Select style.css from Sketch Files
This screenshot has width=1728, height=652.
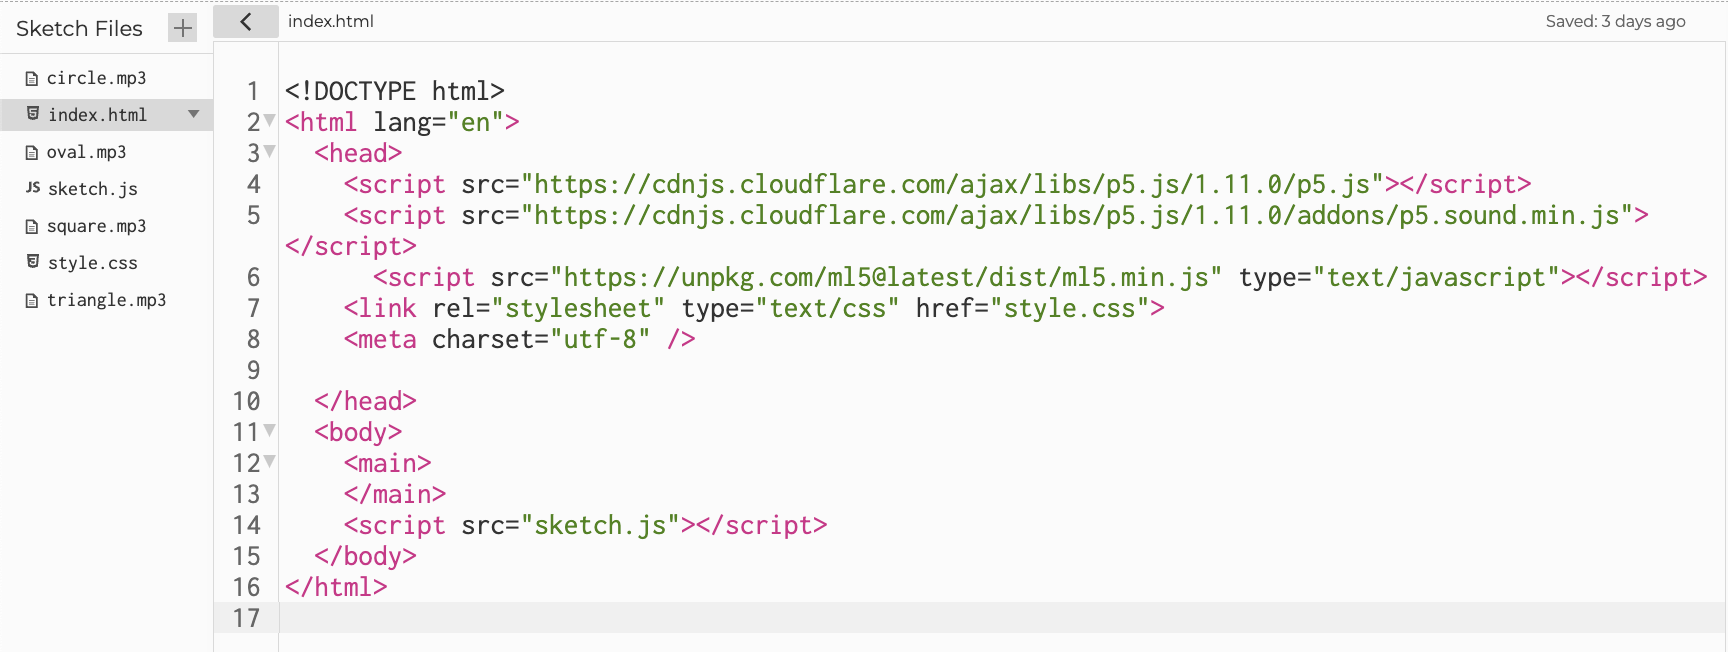(93, 263)
